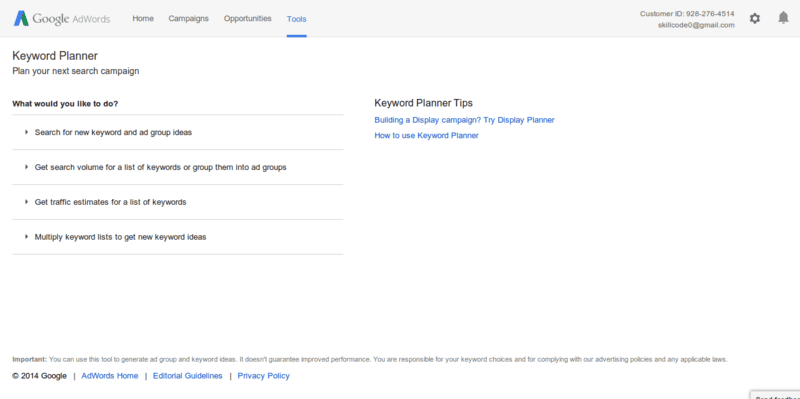Expand Multiply keyword lists option

pos(178,237)
